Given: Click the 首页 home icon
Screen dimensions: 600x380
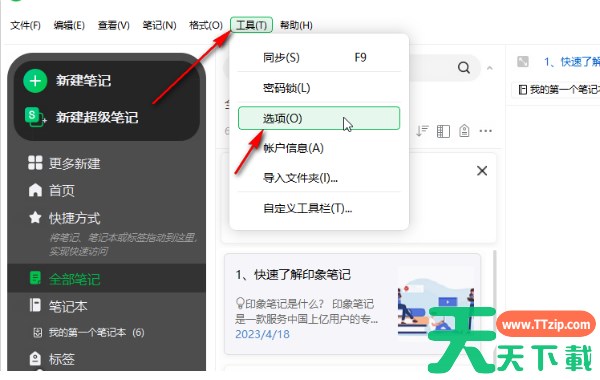Looking at the screenshot, I should click(x=35, y=190).
